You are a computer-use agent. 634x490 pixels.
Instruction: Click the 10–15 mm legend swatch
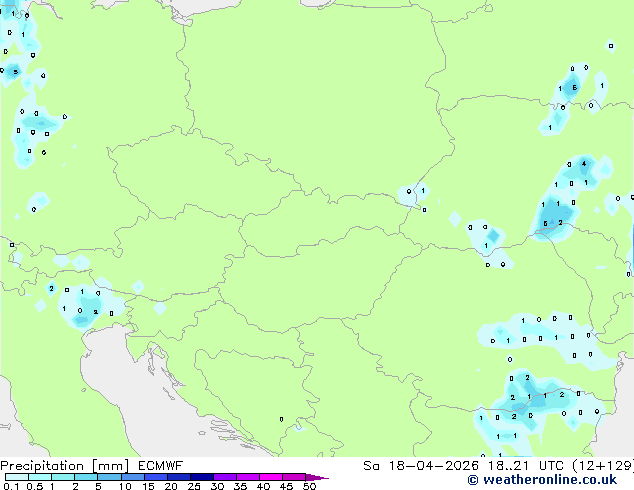tap(133, 477)
